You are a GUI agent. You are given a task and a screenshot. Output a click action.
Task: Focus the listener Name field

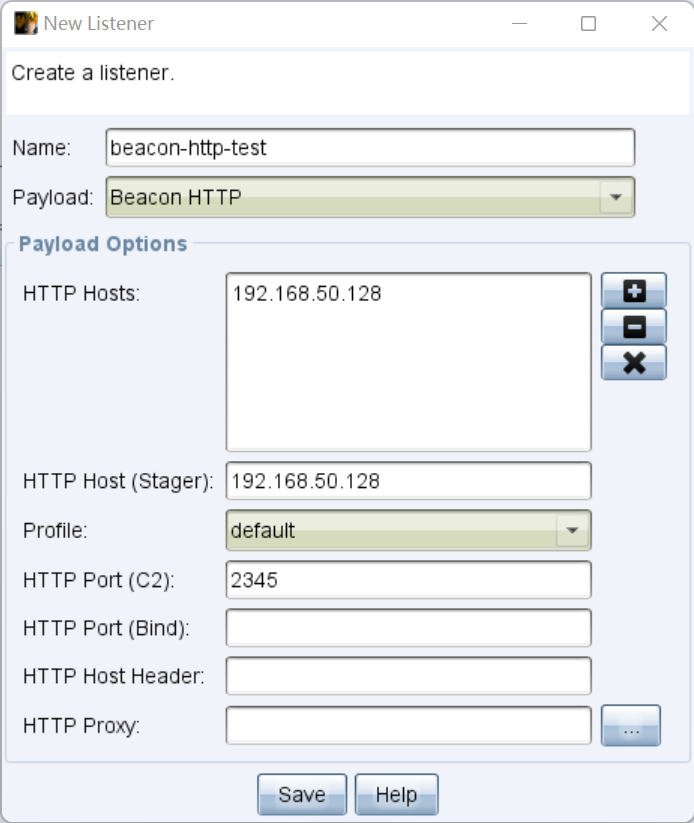[369, 148]
